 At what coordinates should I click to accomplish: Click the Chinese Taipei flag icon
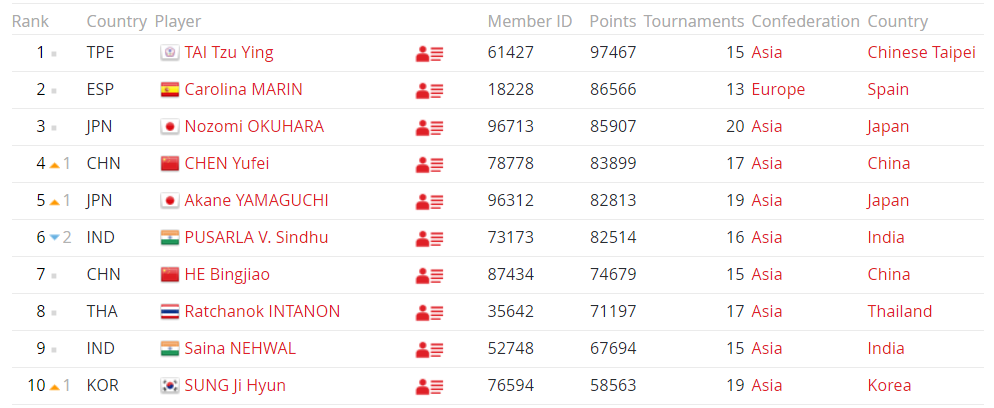(169, 53)
